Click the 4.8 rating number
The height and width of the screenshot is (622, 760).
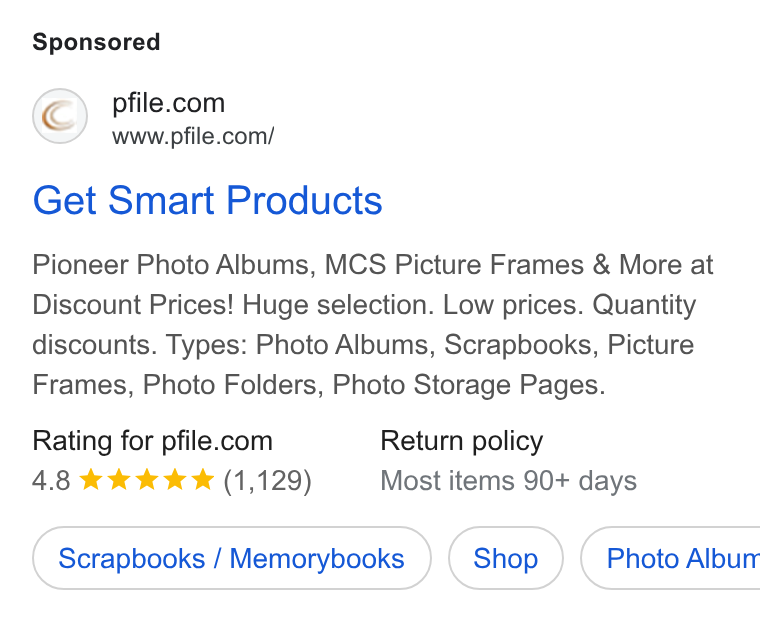[x=51, y=480]
